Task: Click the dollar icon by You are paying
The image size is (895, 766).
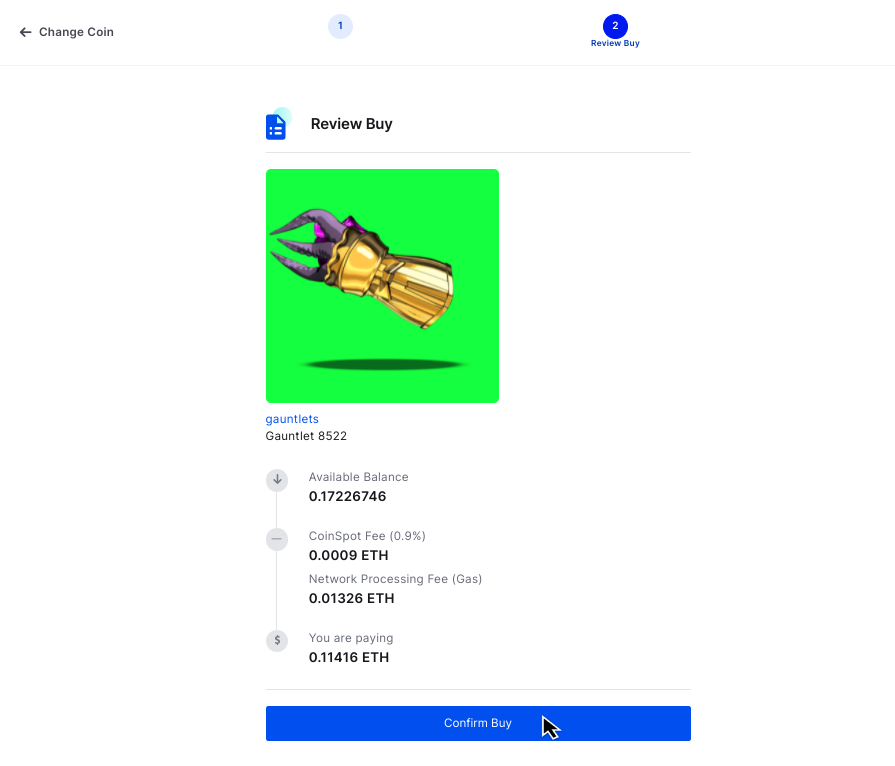Action: [x=277, y=641]
